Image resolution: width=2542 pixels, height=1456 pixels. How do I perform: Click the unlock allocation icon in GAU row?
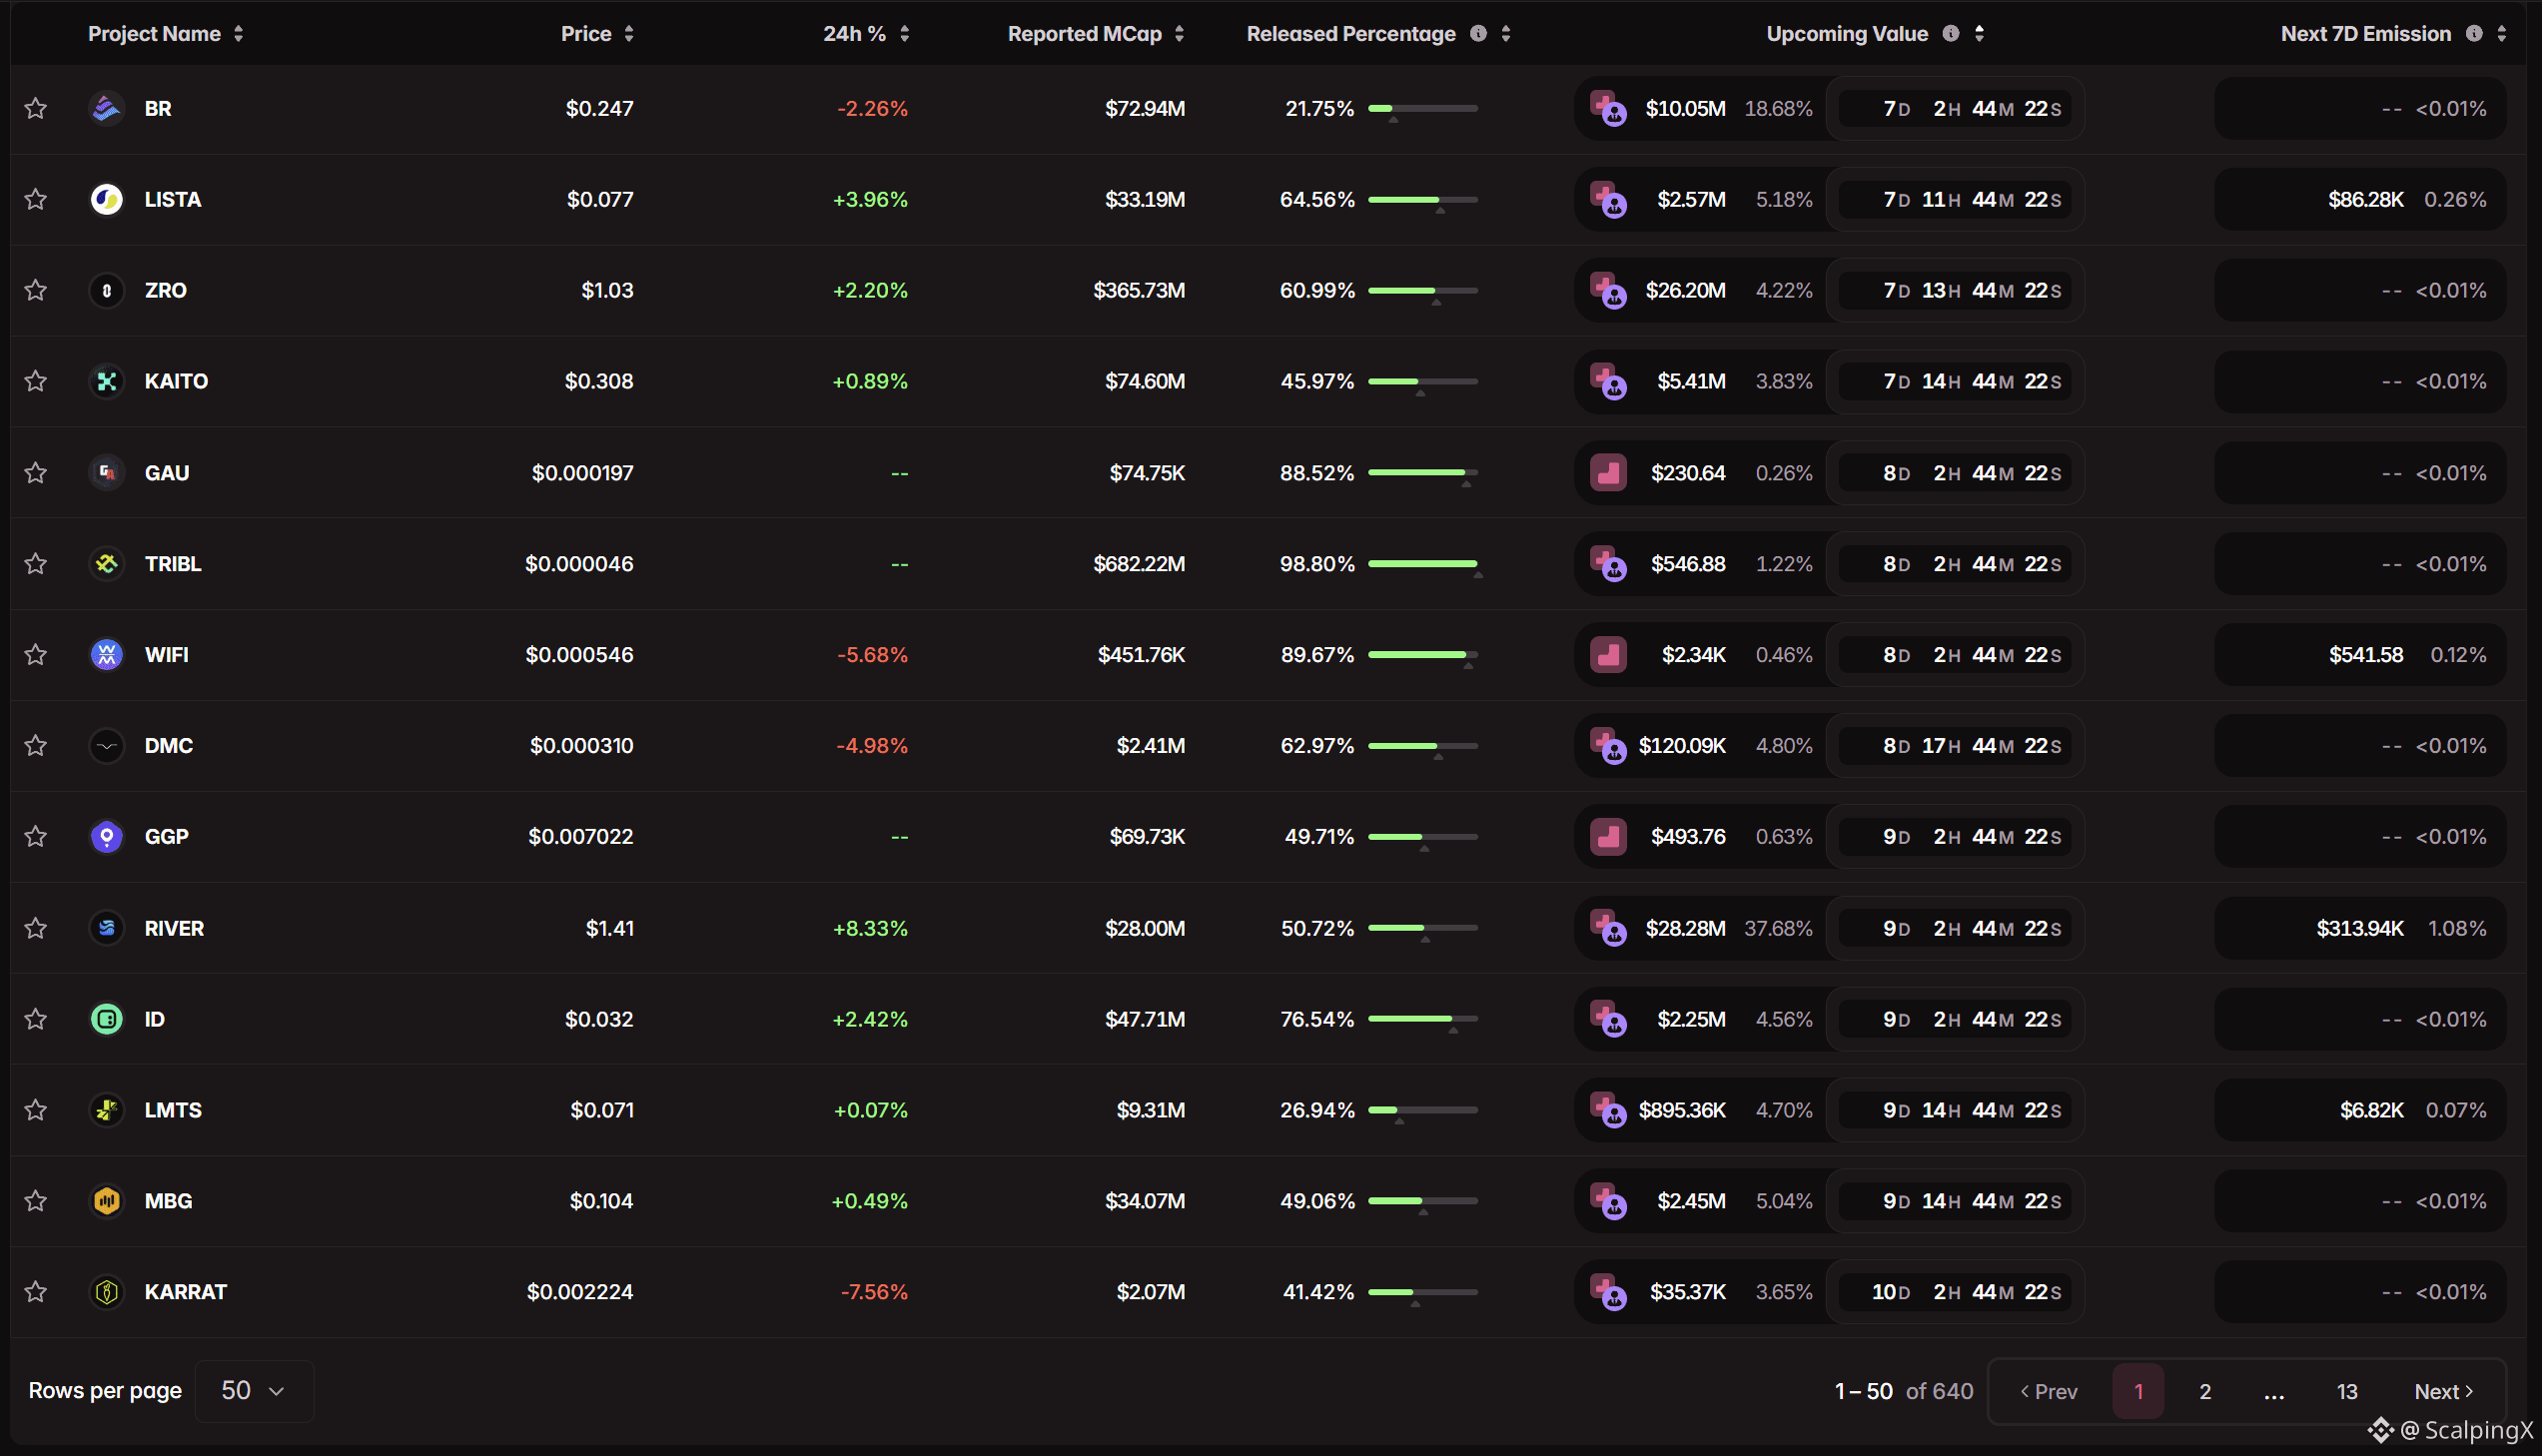tap(1608, 472)
